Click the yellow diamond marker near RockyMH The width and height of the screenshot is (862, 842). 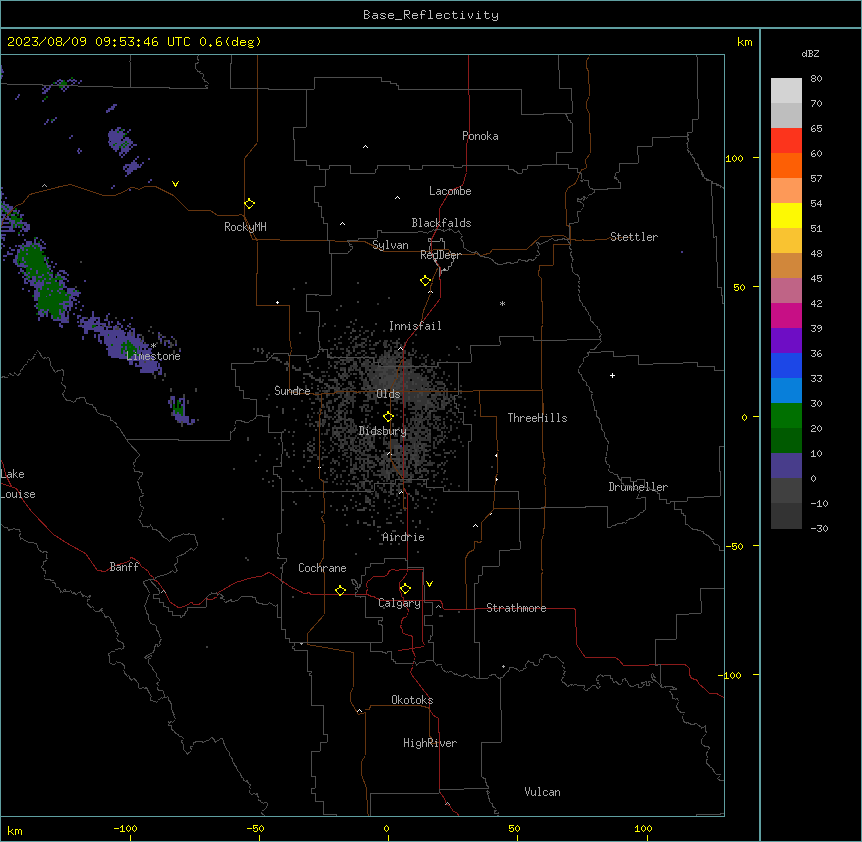[x=250, y=204]
